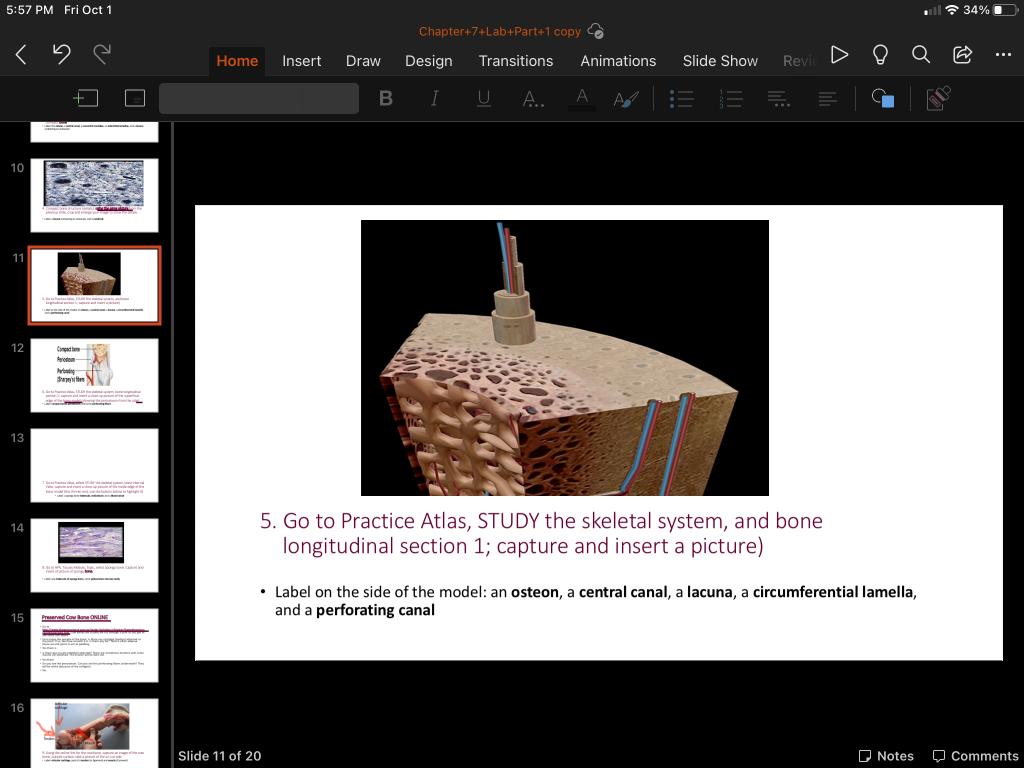Toggle bold formatting
Image resolution: width=1024 pixels, height=768 pixels.
386,98
